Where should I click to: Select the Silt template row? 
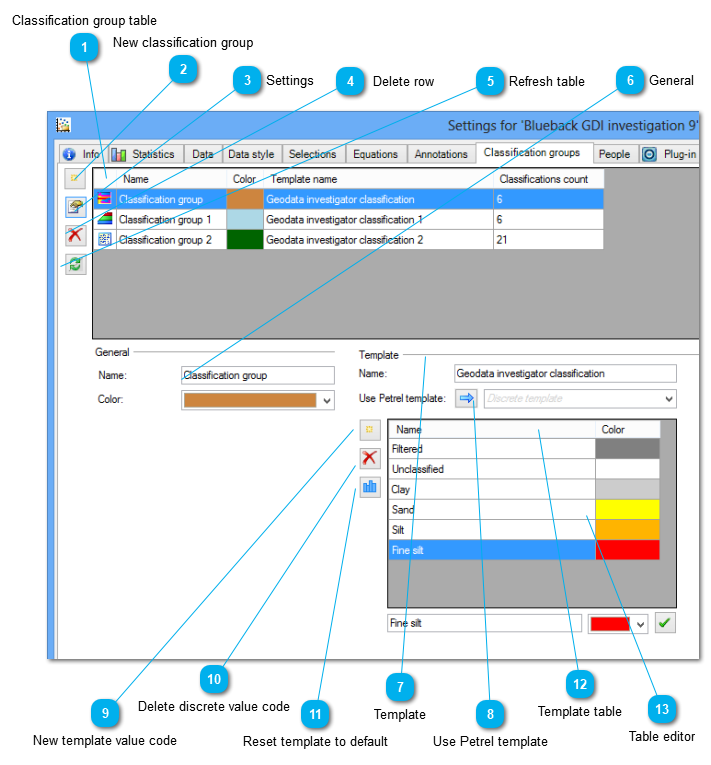492,529
